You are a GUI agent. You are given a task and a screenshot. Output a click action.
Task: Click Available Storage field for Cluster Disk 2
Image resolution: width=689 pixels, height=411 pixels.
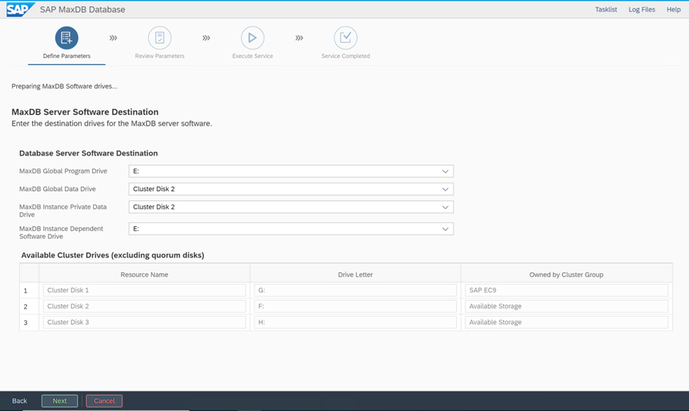(x=566, y=306)
